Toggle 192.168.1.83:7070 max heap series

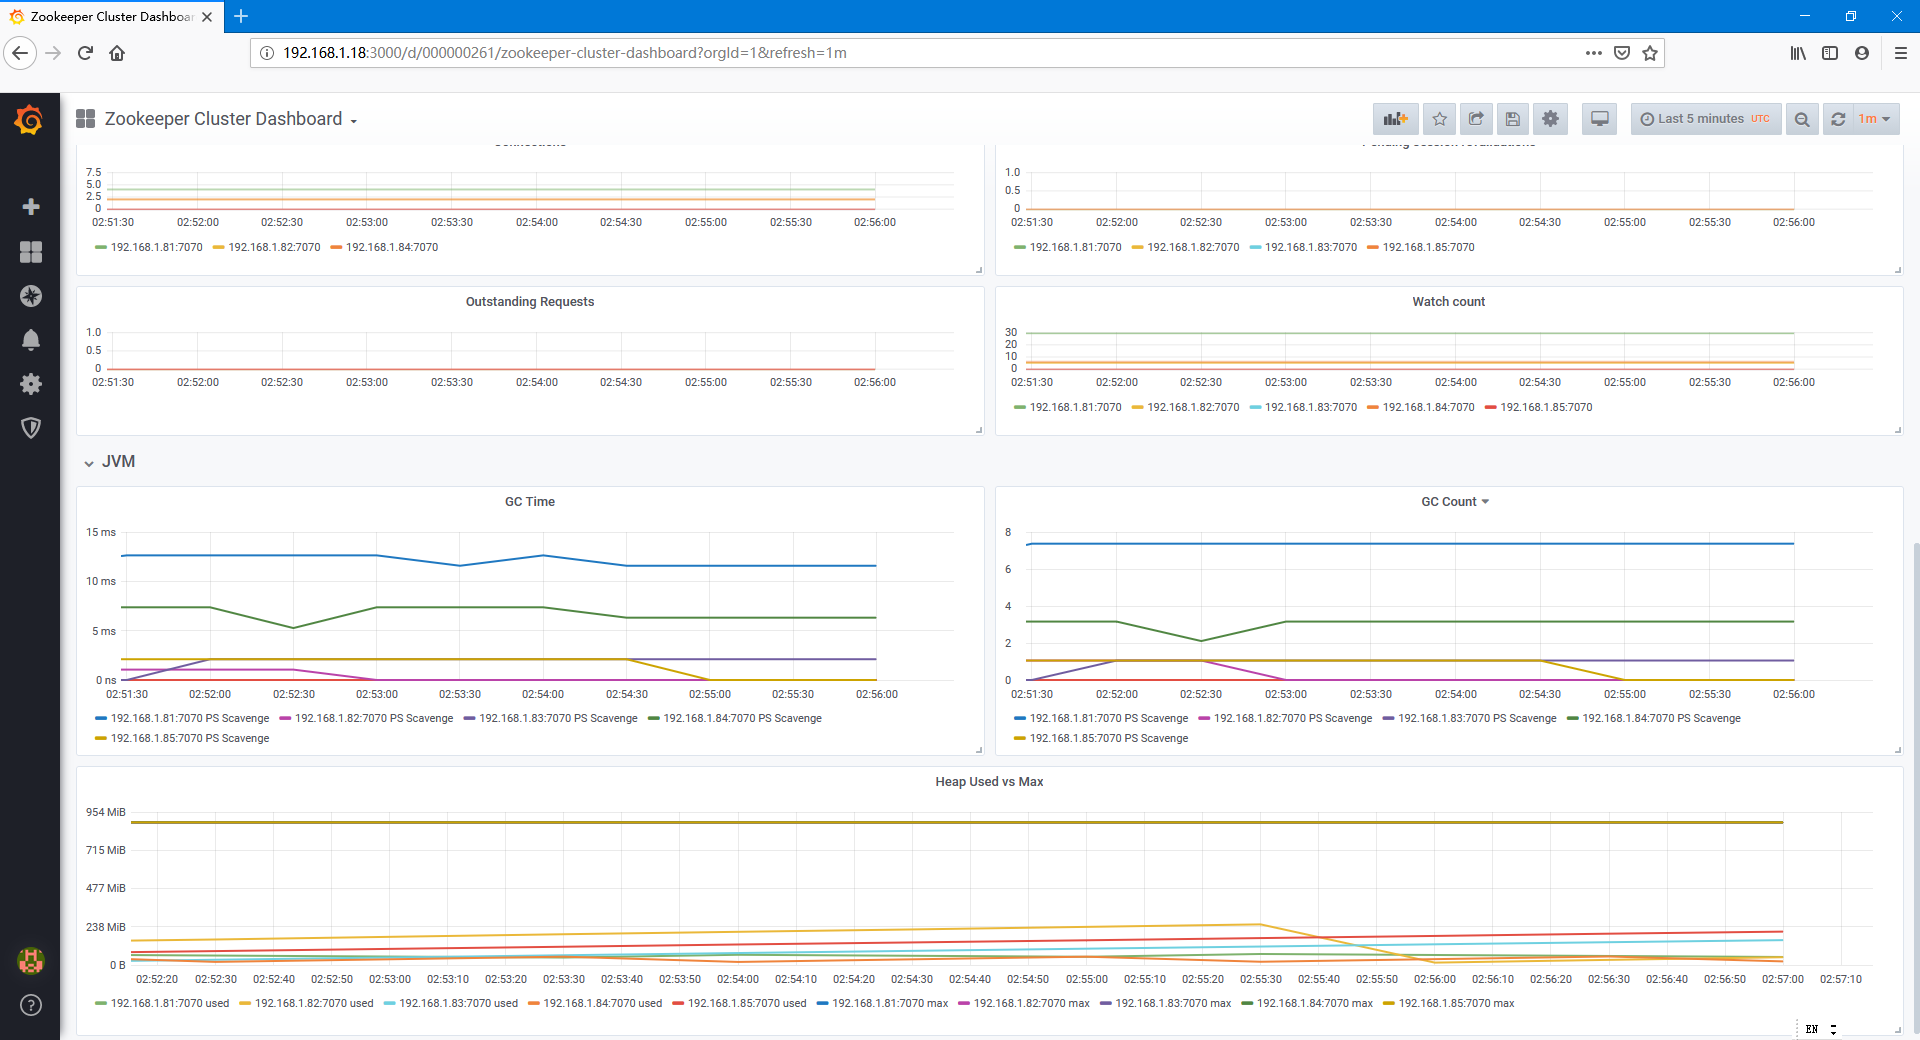(1173, 1003)
